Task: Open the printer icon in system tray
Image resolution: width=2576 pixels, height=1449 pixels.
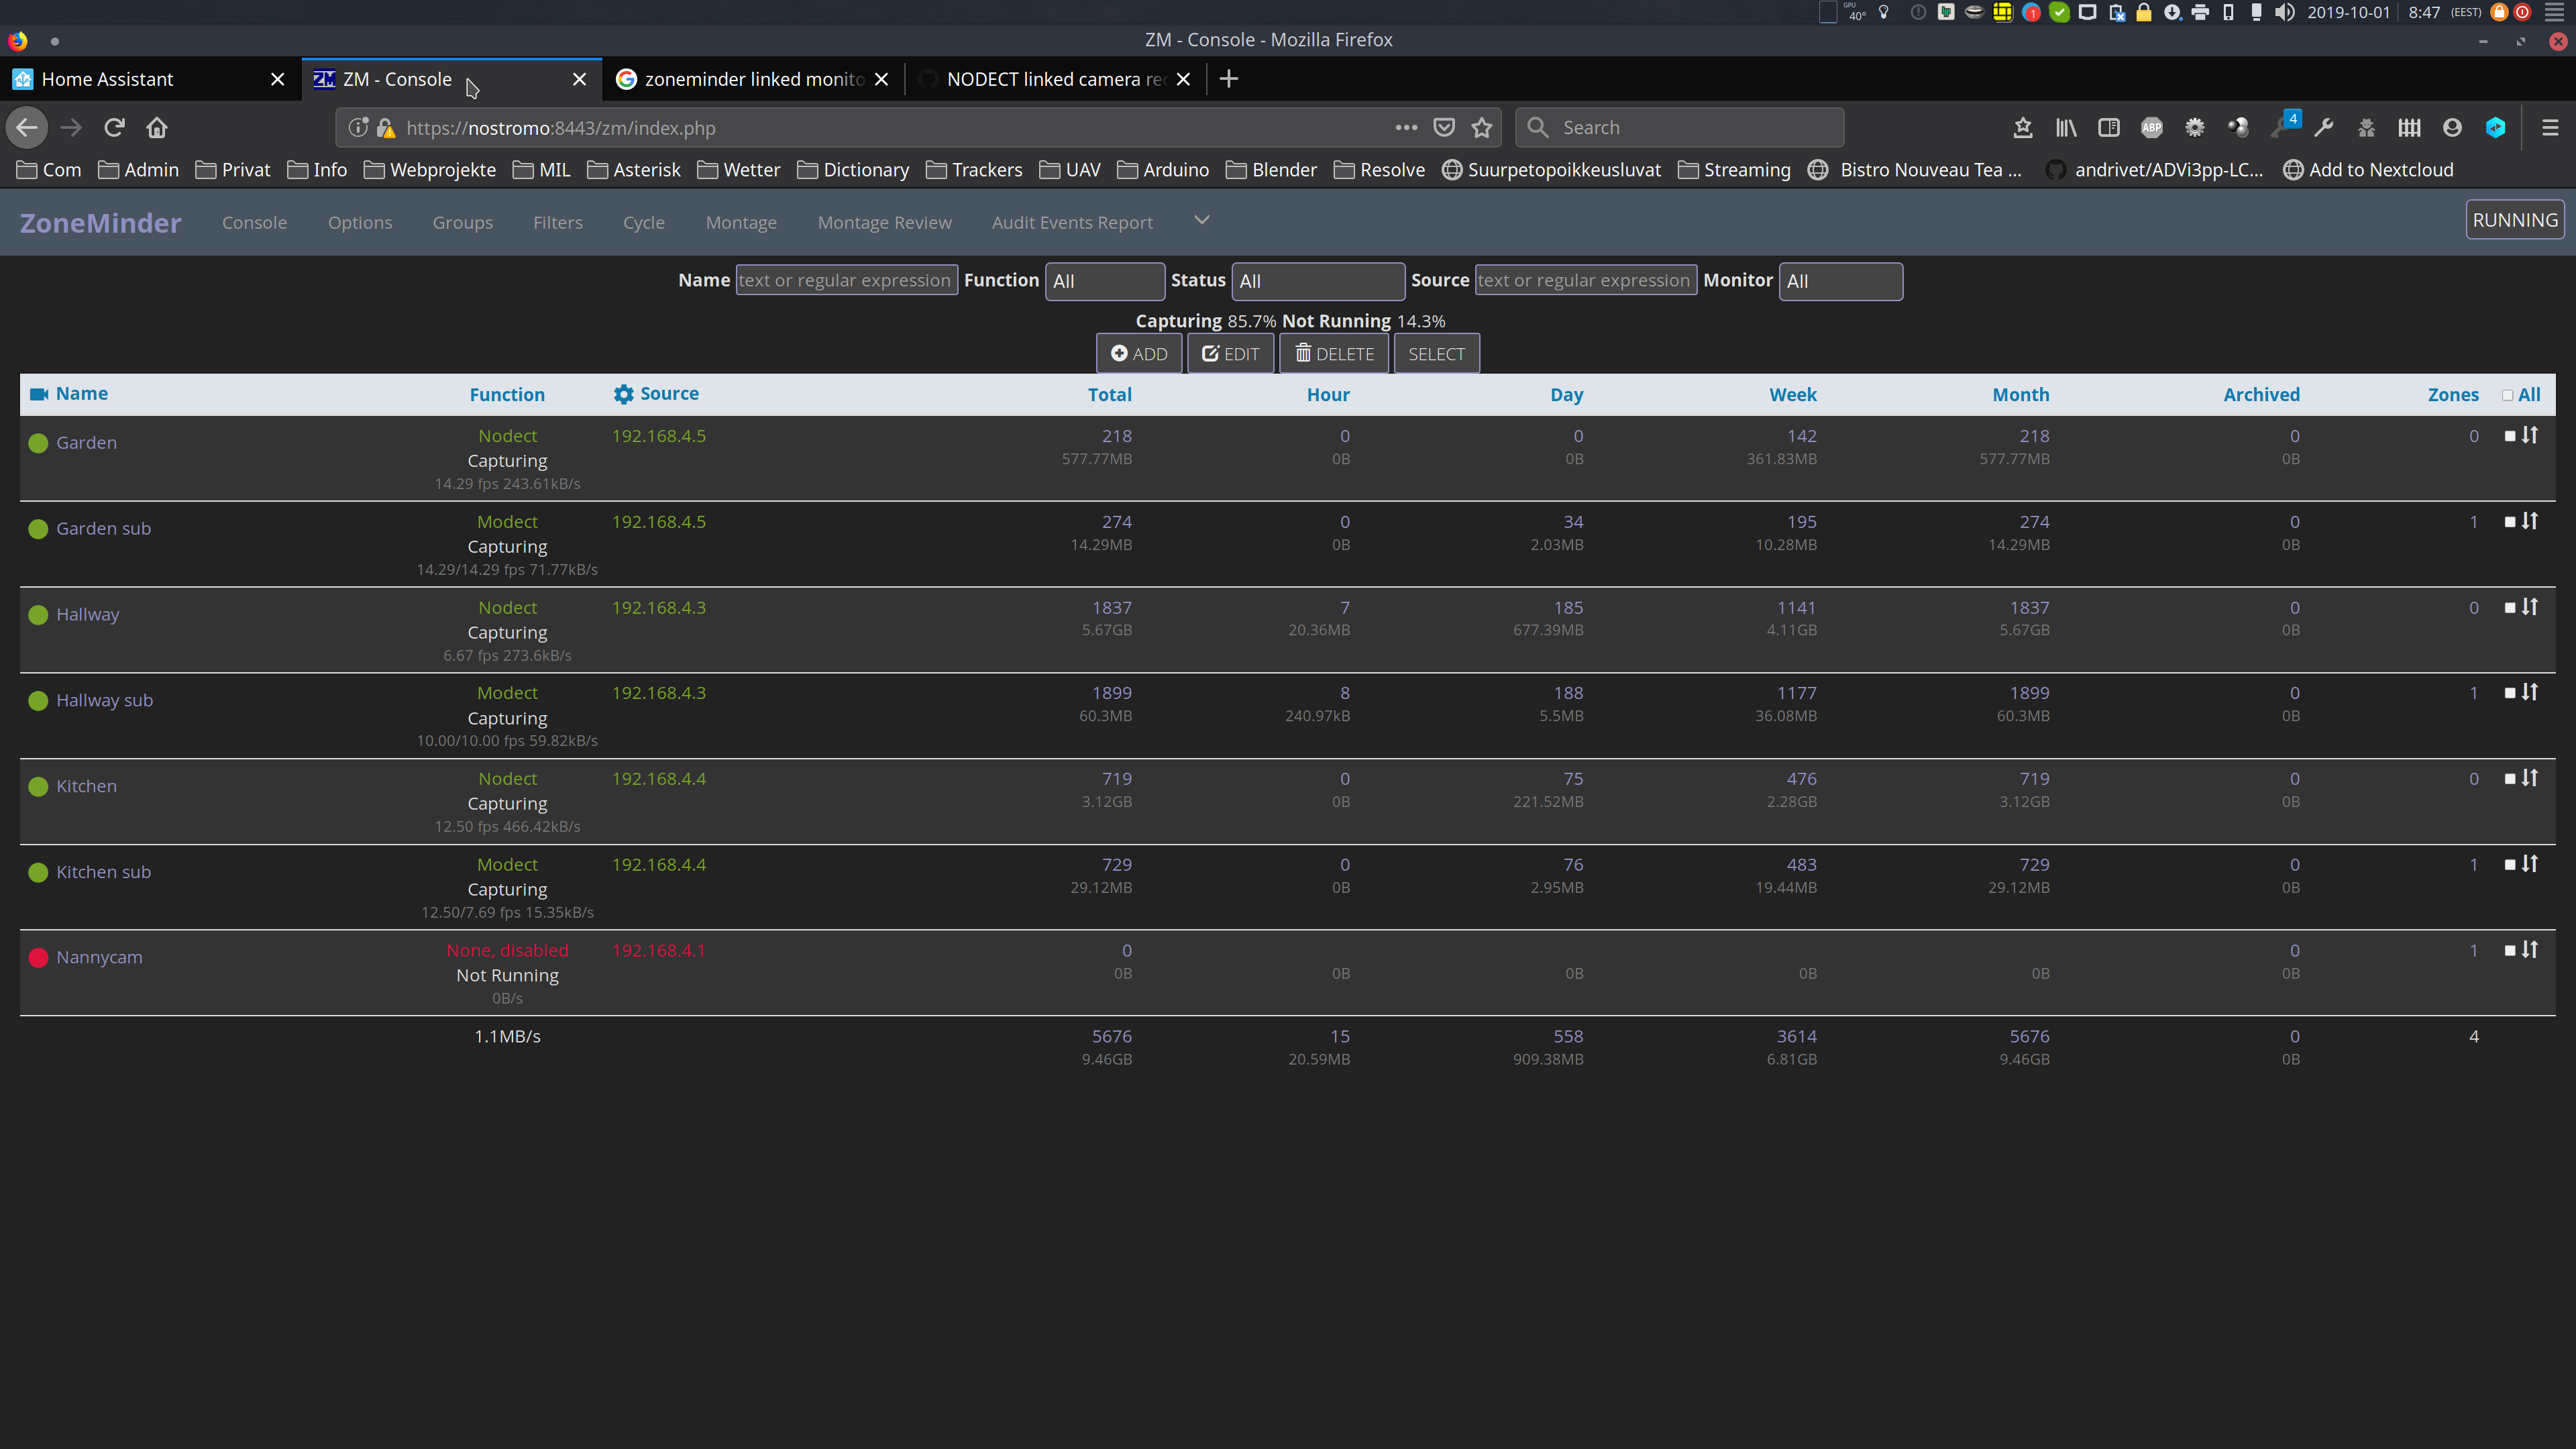Action: (2200, 13)
